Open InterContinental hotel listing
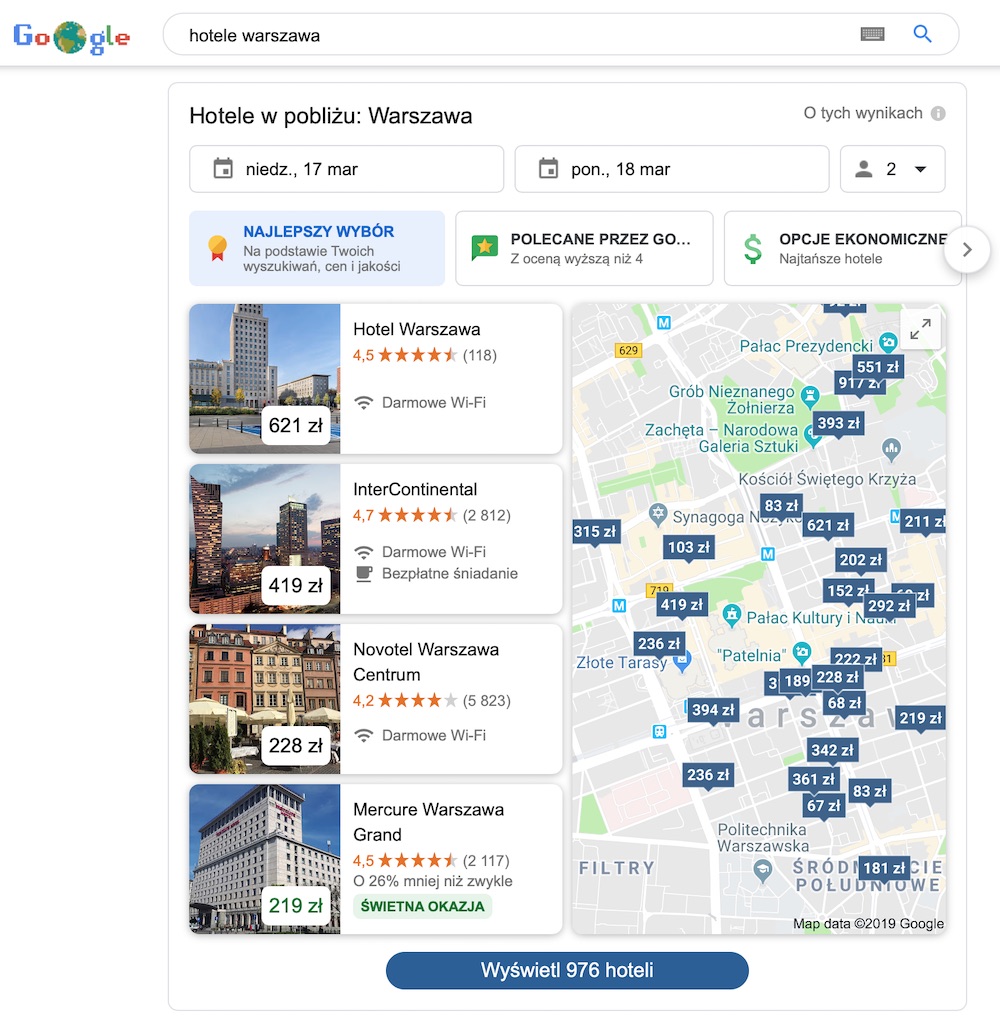 pyautogui.click(x=376, y=539)
